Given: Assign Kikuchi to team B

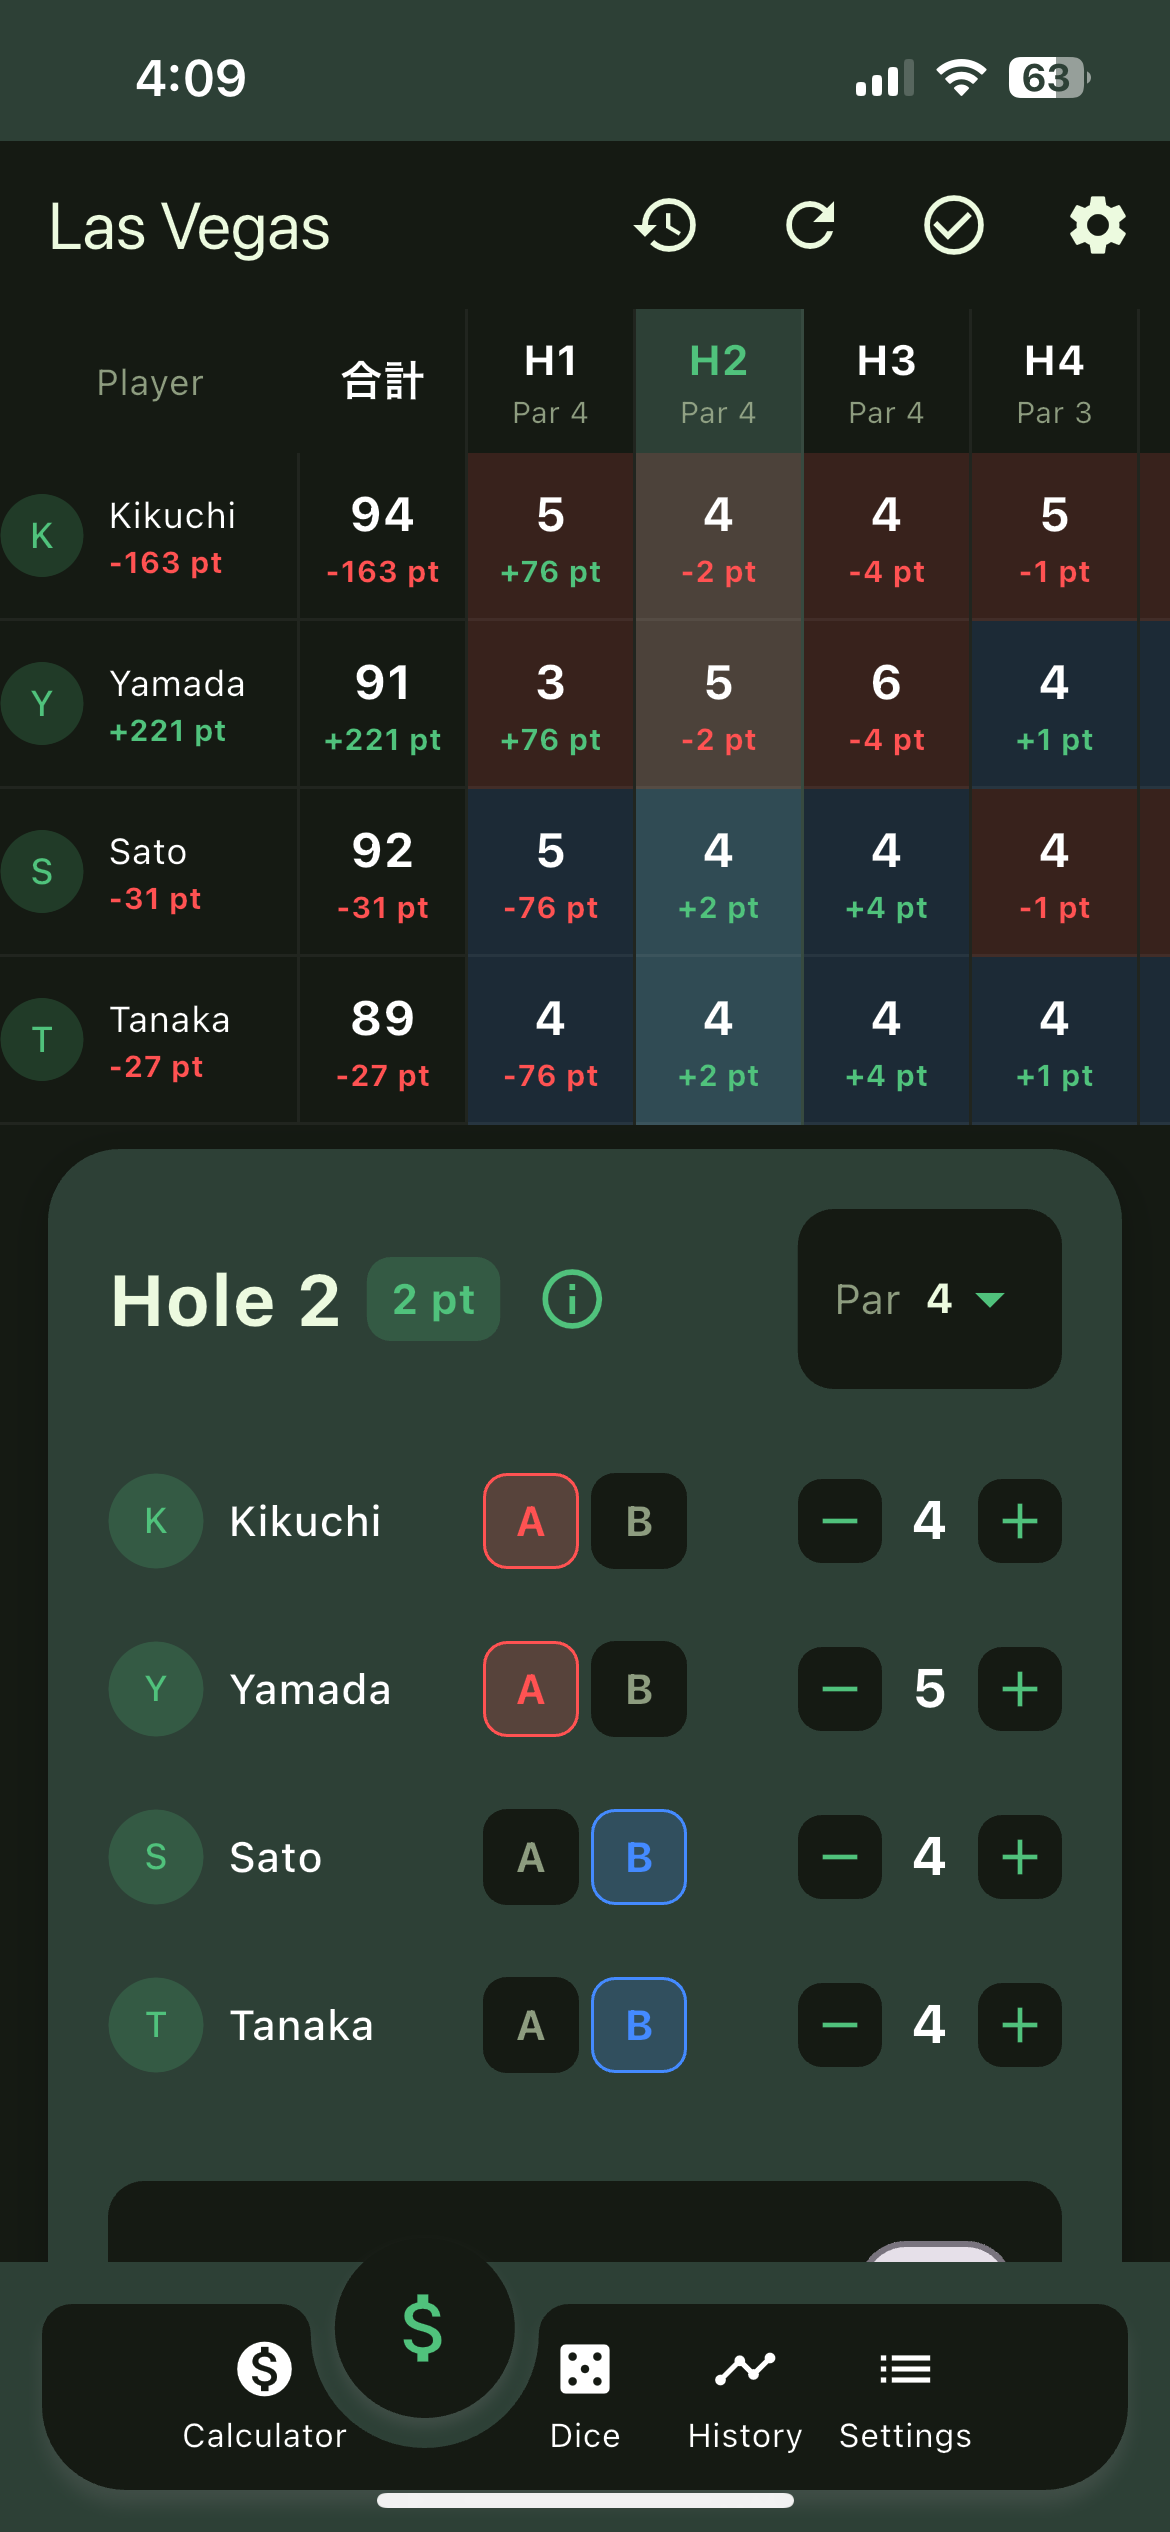Looking at the screenshot, I should tap(639, 1521).
